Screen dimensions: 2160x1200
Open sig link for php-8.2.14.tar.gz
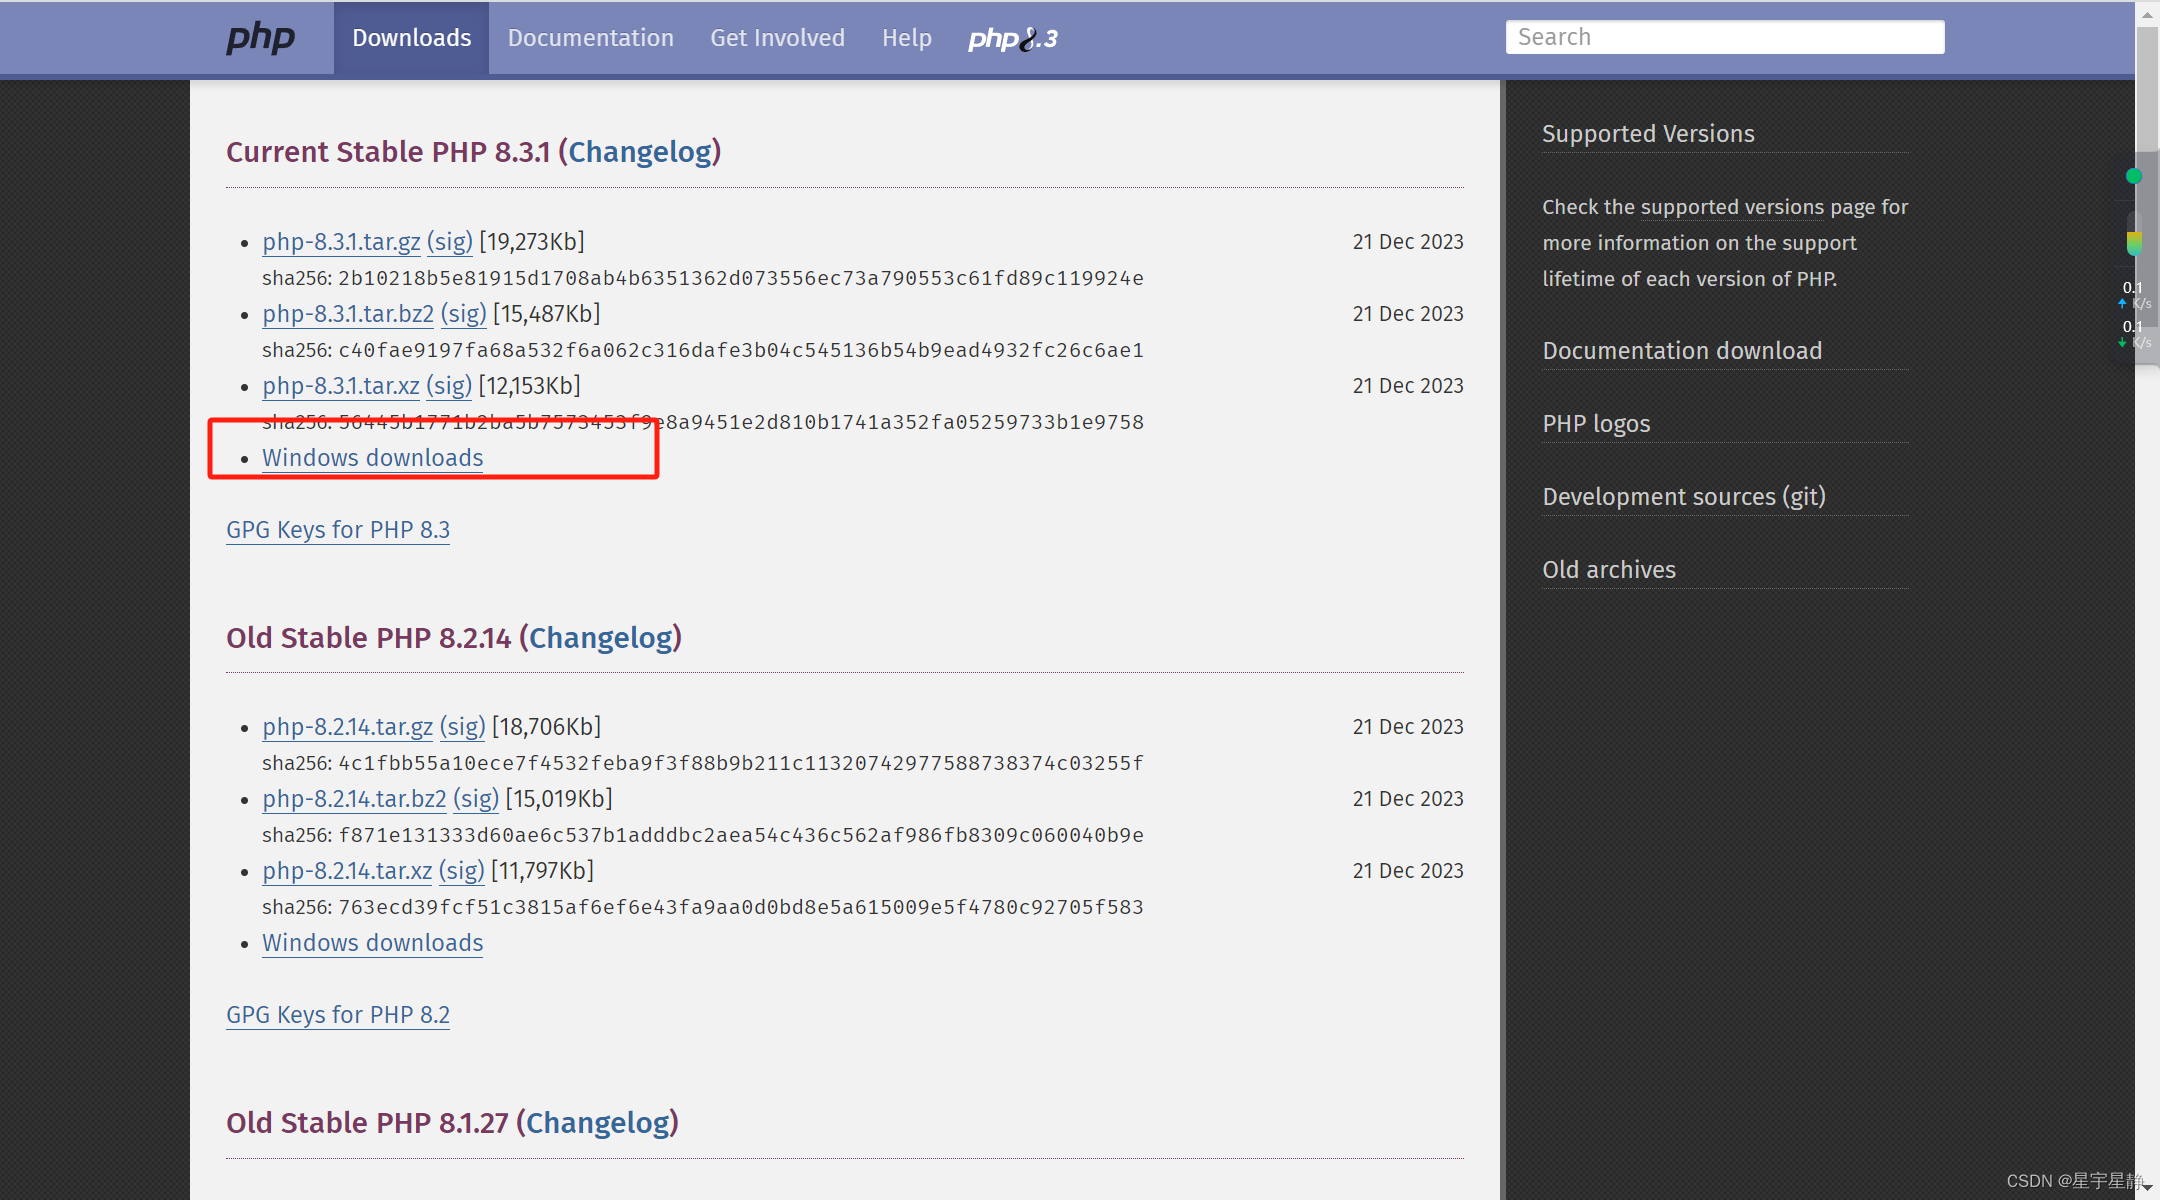(462, 727)
